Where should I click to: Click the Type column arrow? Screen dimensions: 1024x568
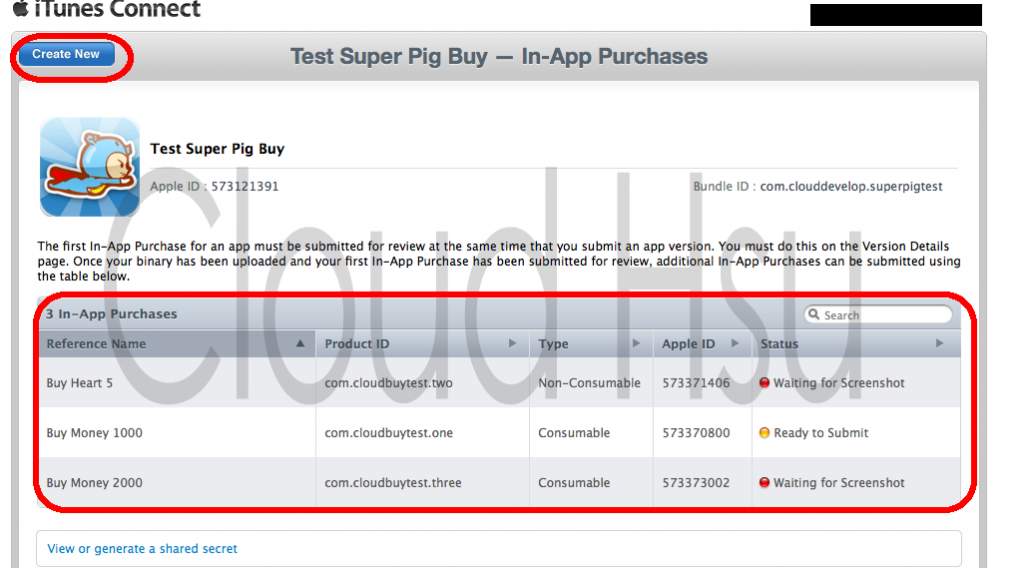[x=635, y=343]
